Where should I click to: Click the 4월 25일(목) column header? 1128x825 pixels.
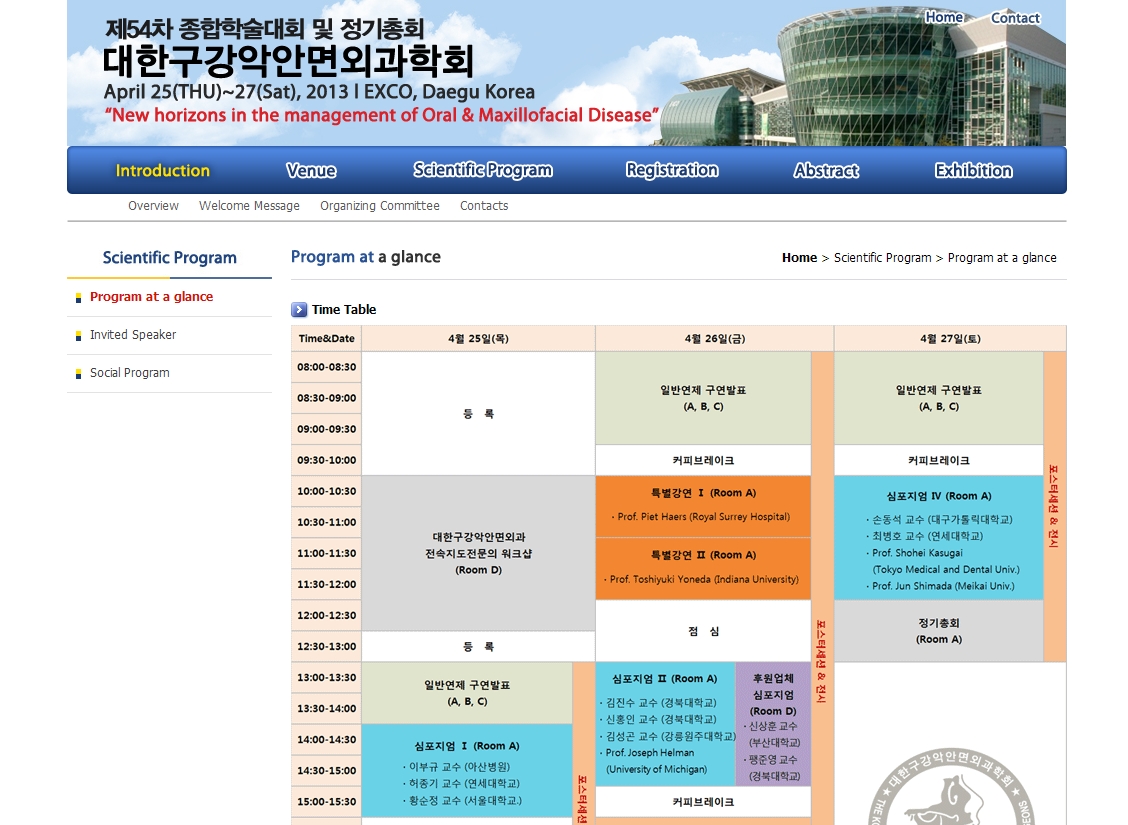(x=478, y=338)
